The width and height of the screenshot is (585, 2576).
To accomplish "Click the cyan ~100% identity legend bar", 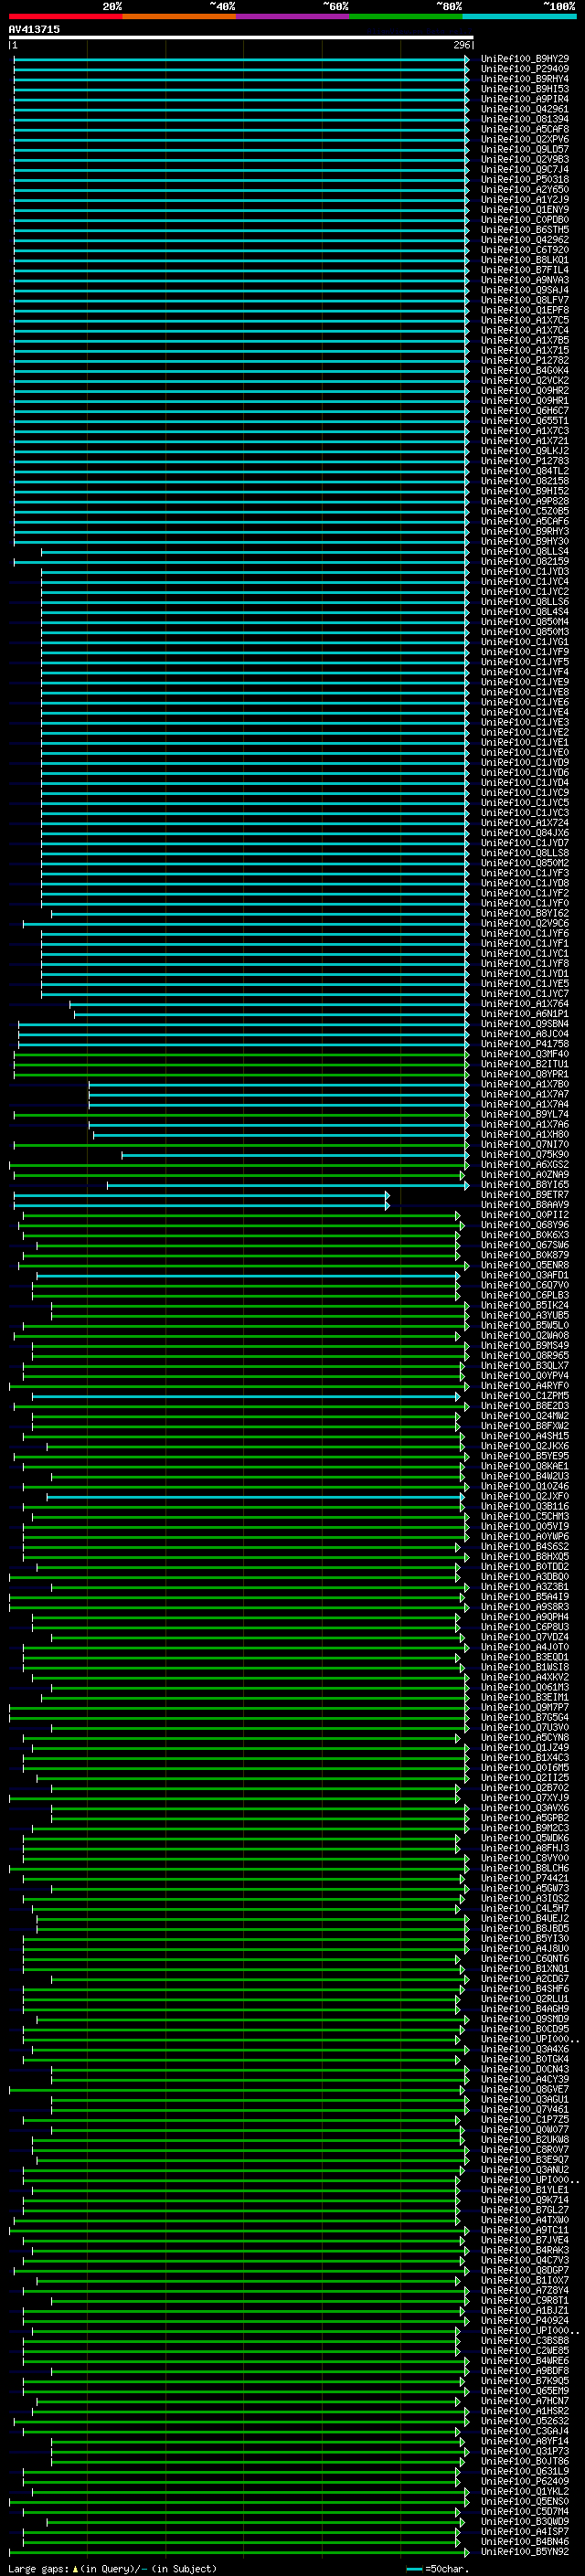I will [519, 16].
